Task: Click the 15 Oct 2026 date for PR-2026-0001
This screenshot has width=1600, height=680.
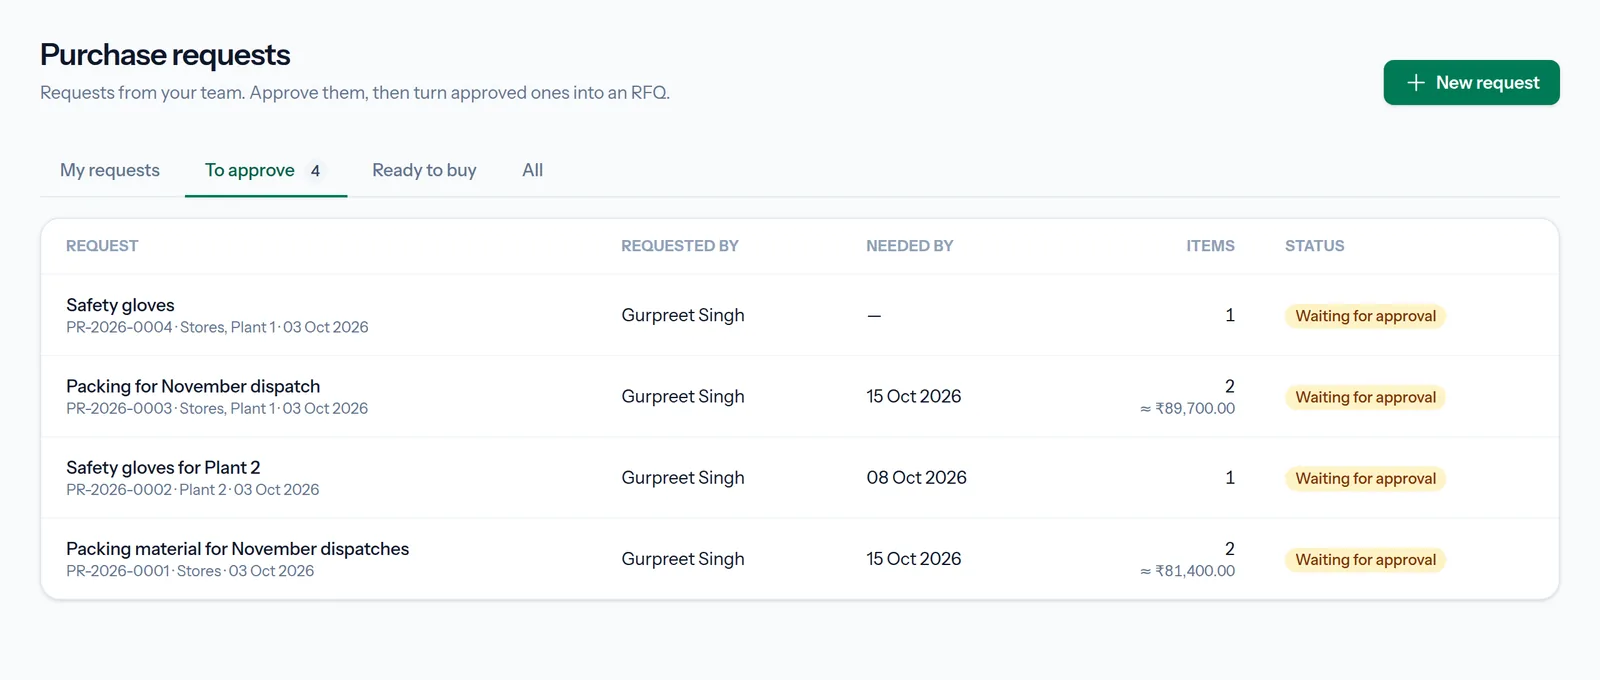Action: [x=914, y=559]
